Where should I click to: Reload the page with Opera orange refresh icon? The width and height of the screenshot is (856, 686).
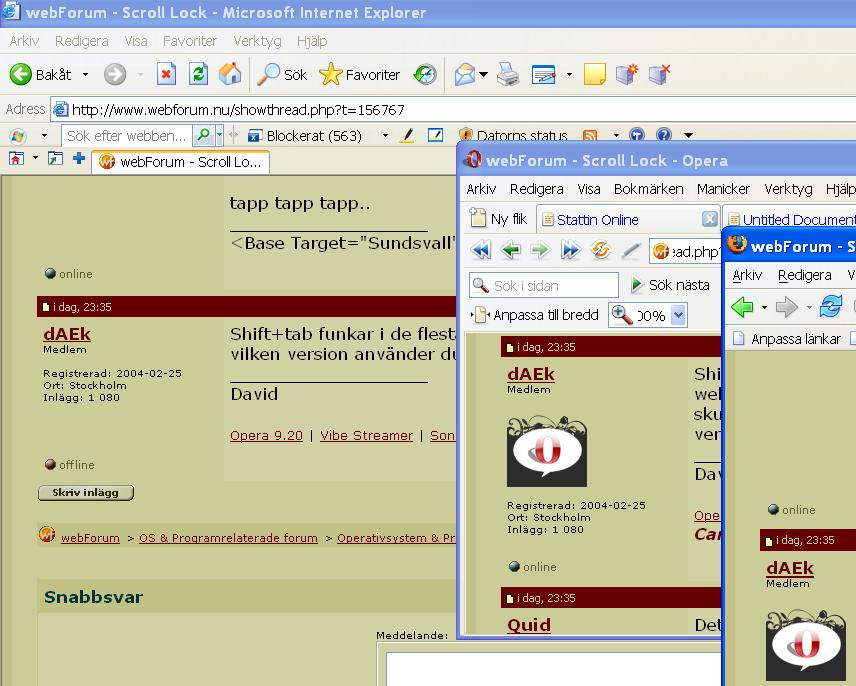[x=601, y=250]
